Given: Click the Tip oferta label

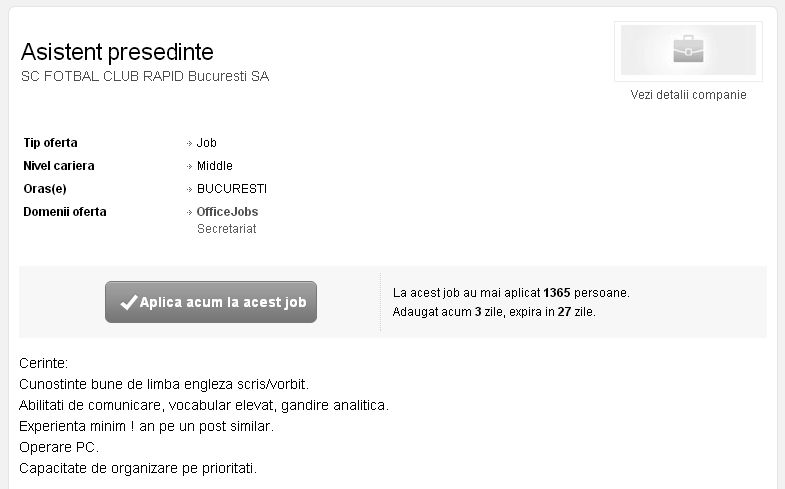Looking at the screenshot, I should tap(51, 143).
